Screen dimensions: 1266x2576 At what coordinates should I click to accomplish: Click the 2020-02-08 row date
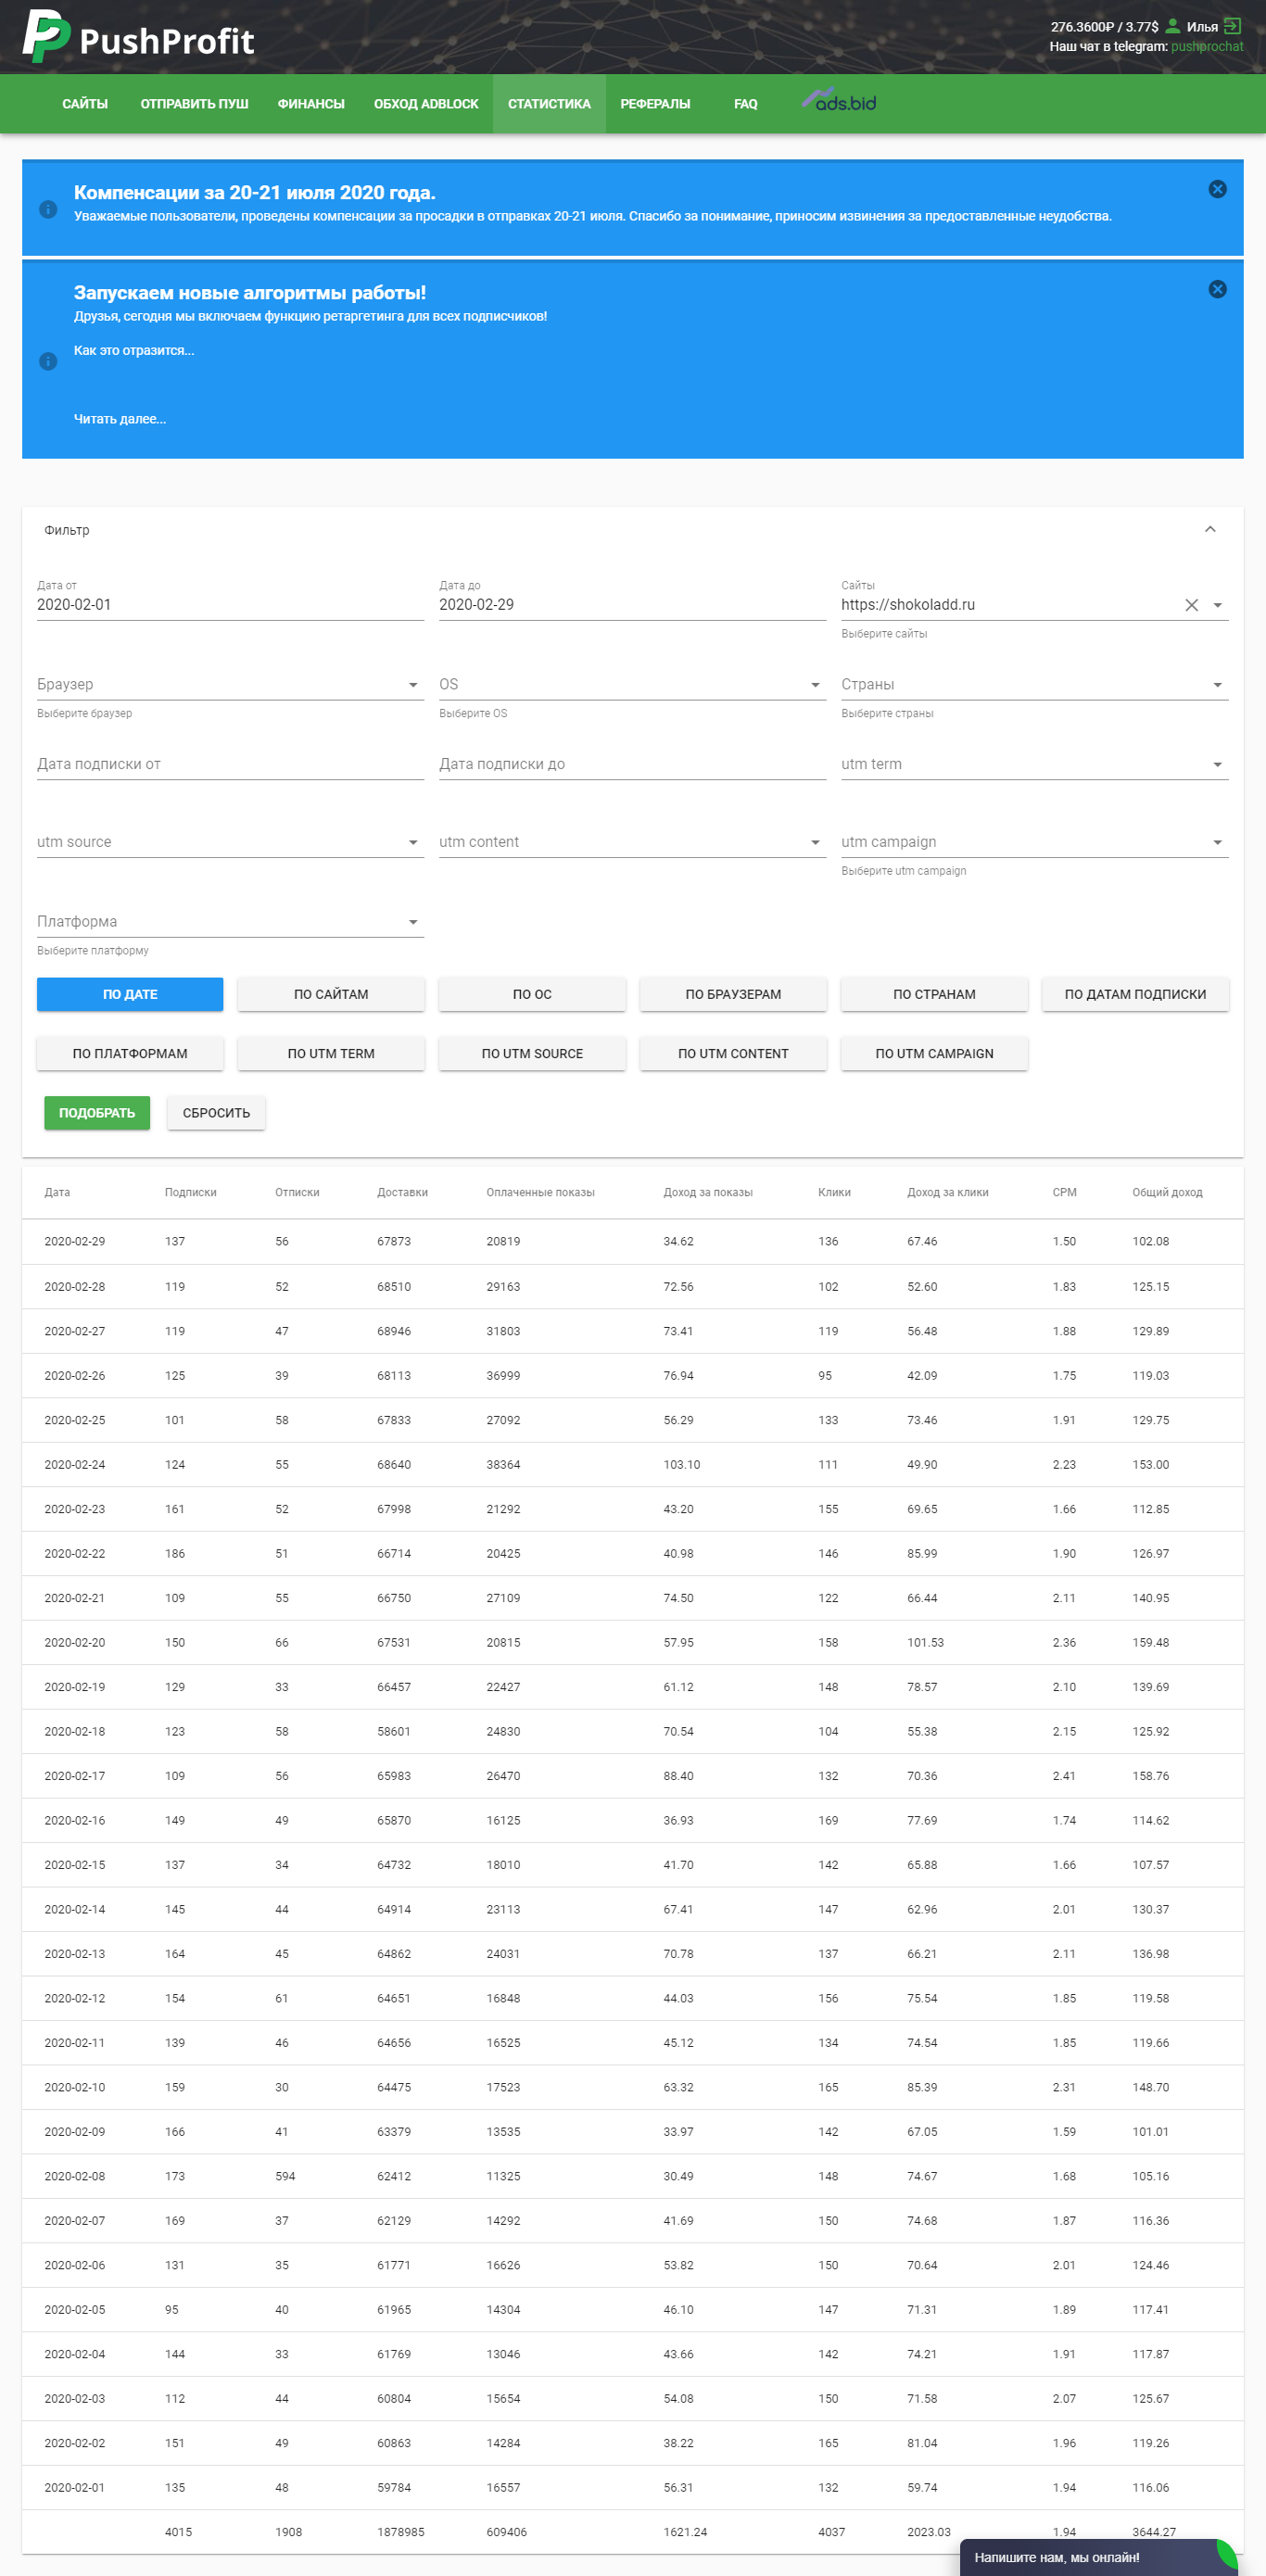[x=75, y=2176]
